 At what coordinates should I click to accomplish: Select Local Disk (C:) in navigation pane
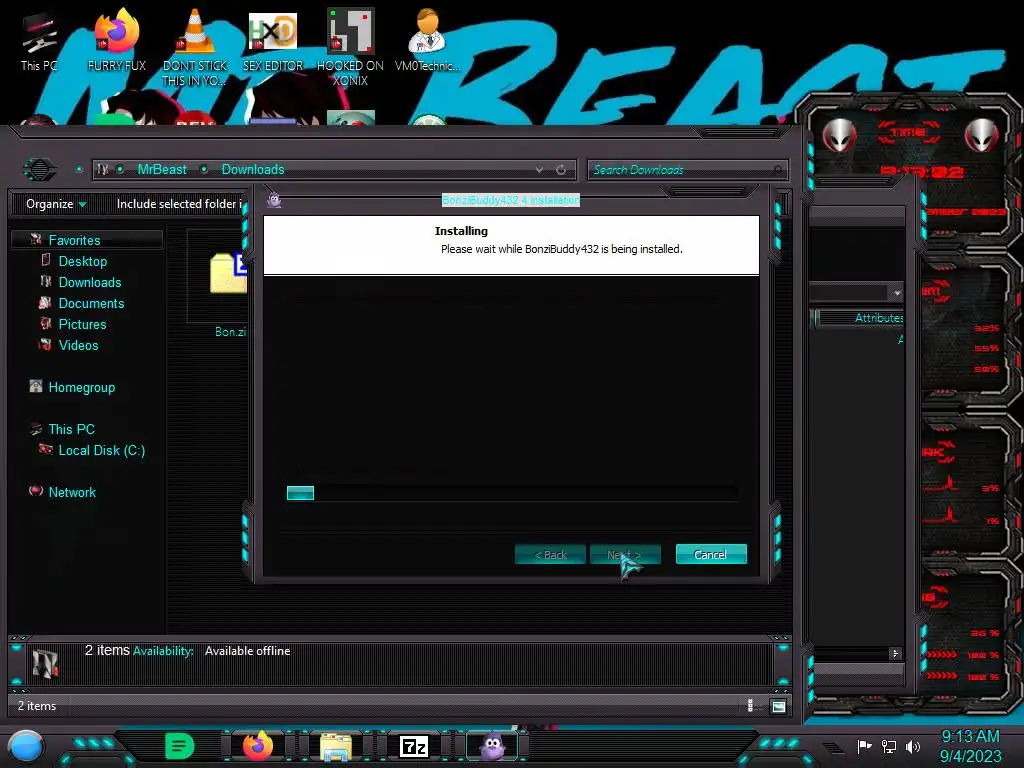[x=102, y=451]
